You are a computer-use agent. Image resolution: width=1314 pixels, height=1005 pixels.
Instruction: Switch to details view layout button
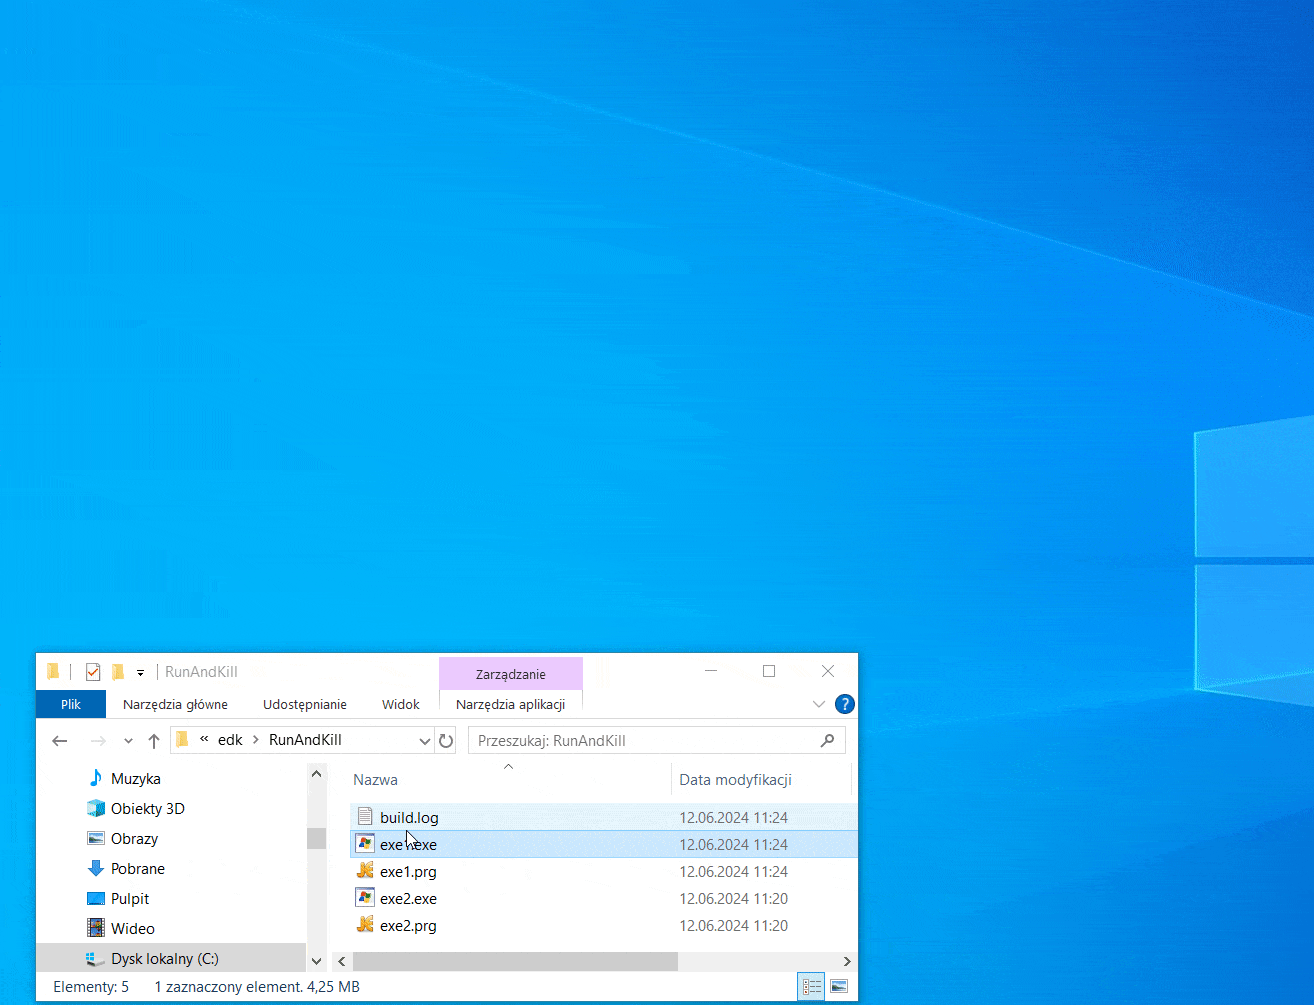point(811,987)
